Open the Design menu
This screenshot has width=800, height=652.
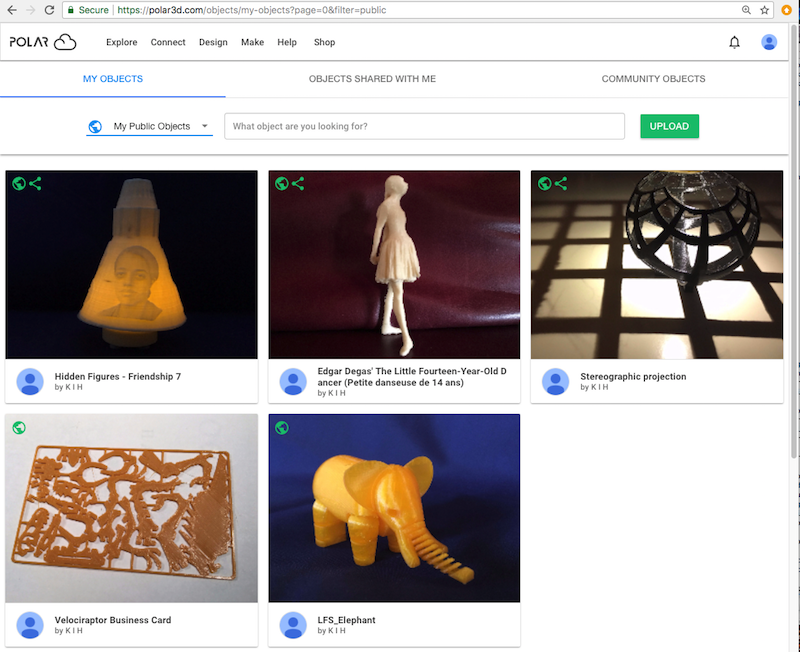tap(213, 42)
